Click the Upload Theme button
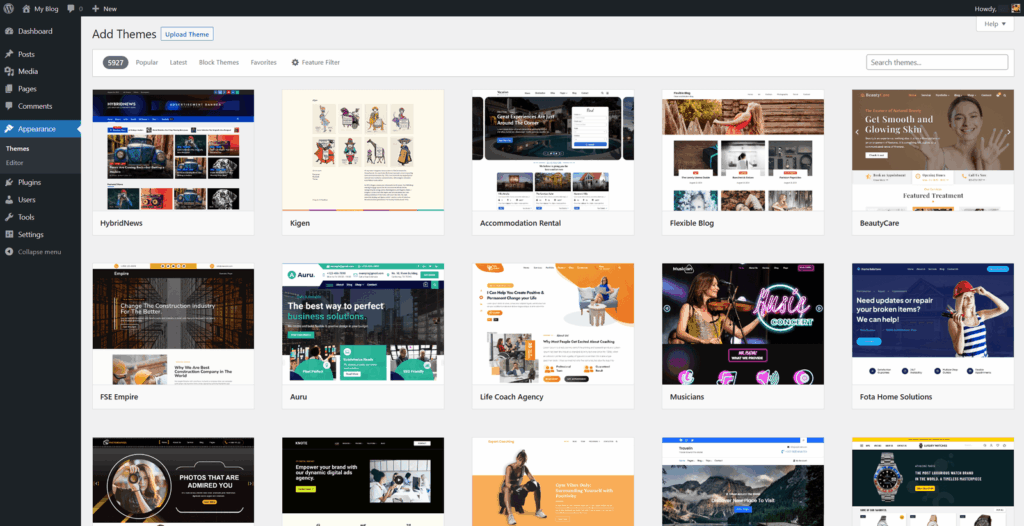The image size is (1024, 526). click(x=188, y=34)
